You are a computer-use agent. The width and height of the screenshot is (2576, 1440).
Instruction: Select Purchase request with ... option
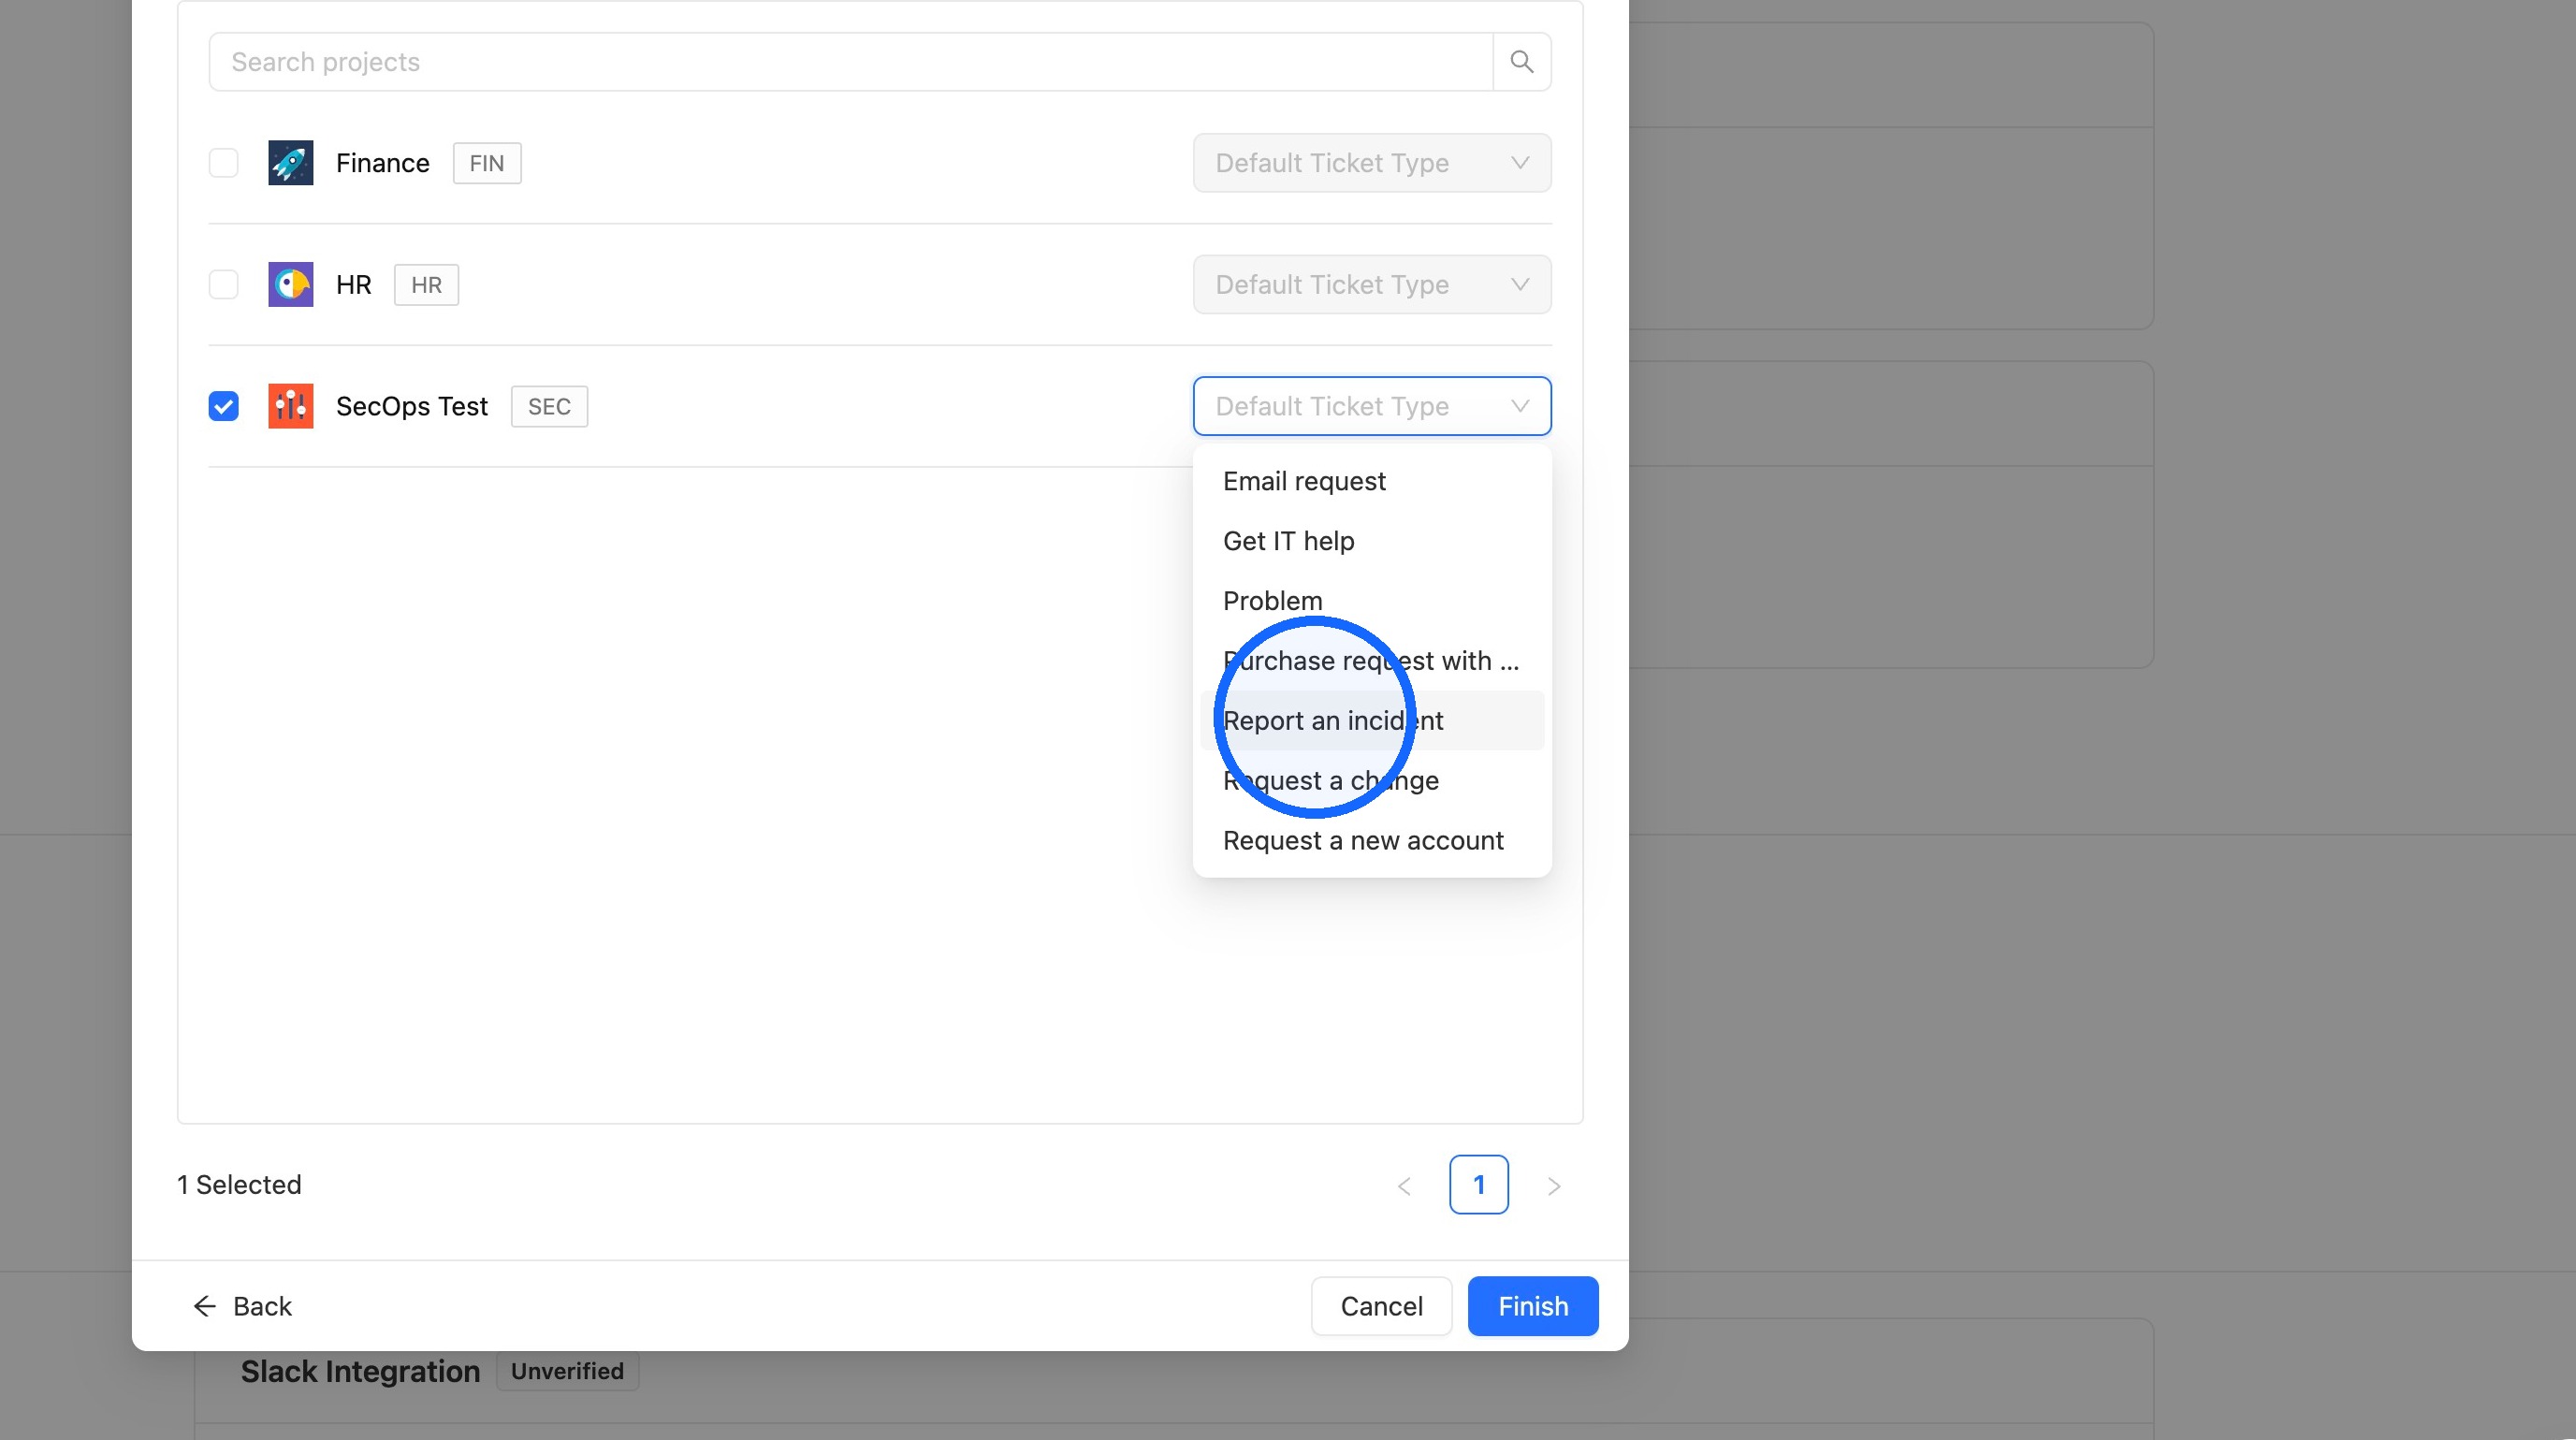[1372, 661]
